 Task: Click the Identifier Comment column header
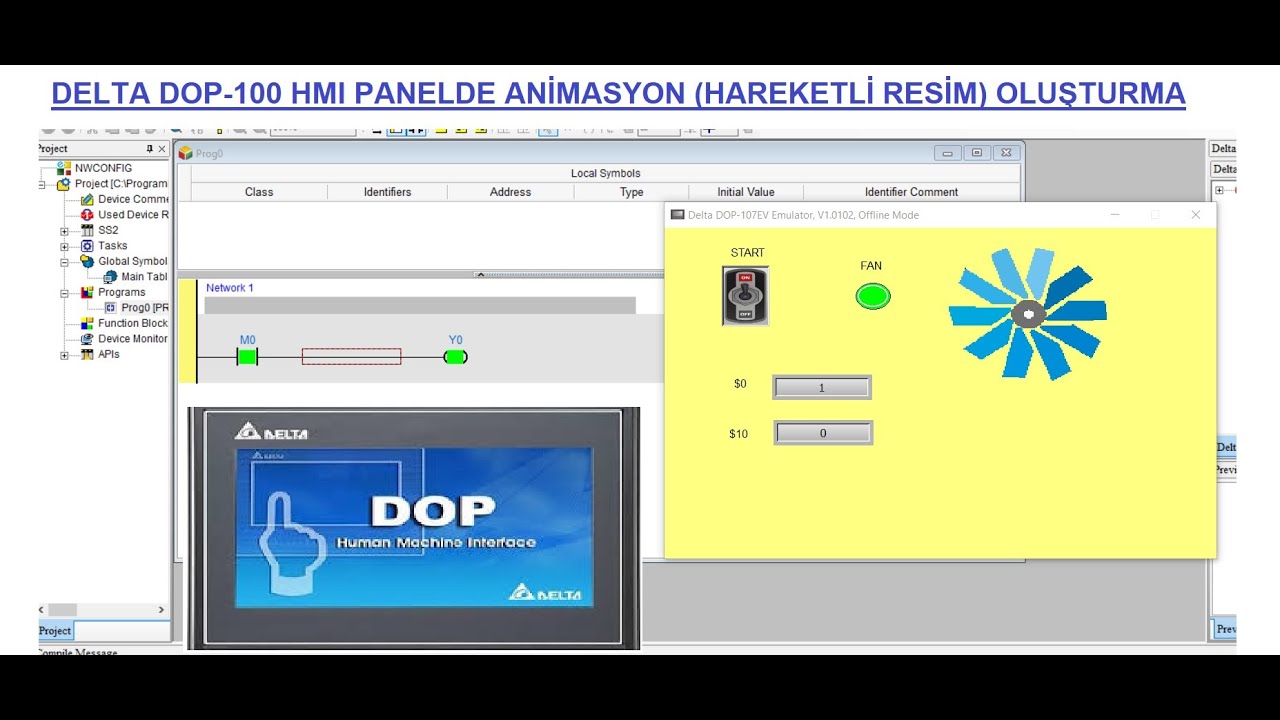[x=911, y=192]
